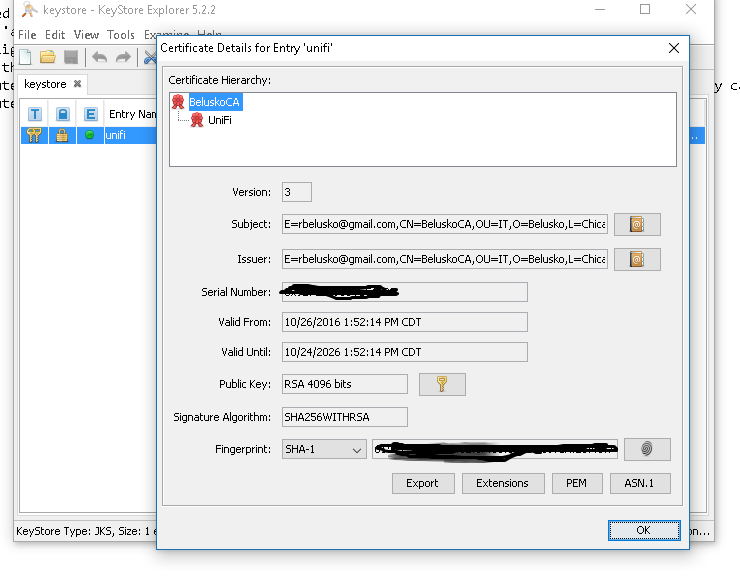Screen dimensions: 740x580
Task: Click the Export button
Action: point(422,483)
